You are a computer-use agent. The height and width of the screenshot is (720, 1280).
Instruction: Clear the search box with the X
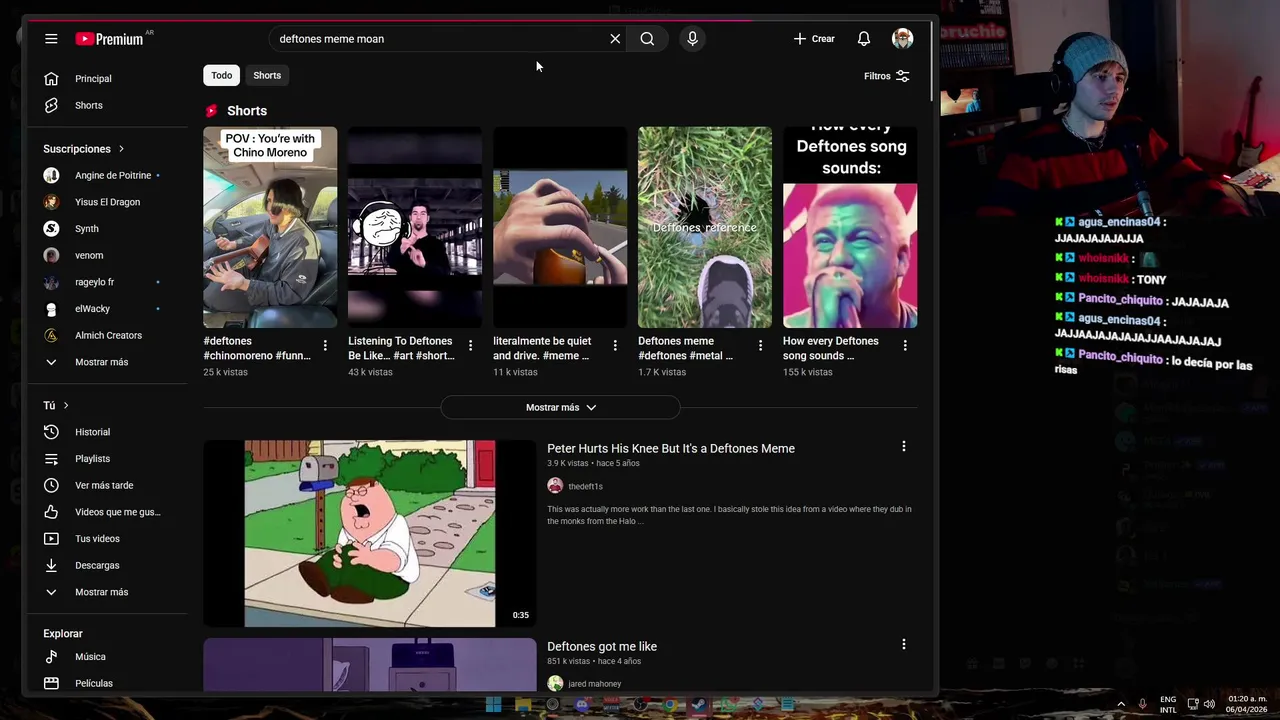point(615,39)
